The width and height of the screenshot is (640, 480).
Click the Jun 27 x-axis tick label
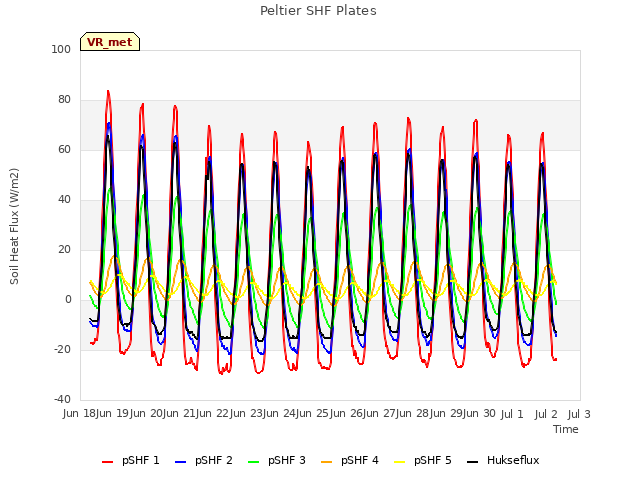click(378, 414)
